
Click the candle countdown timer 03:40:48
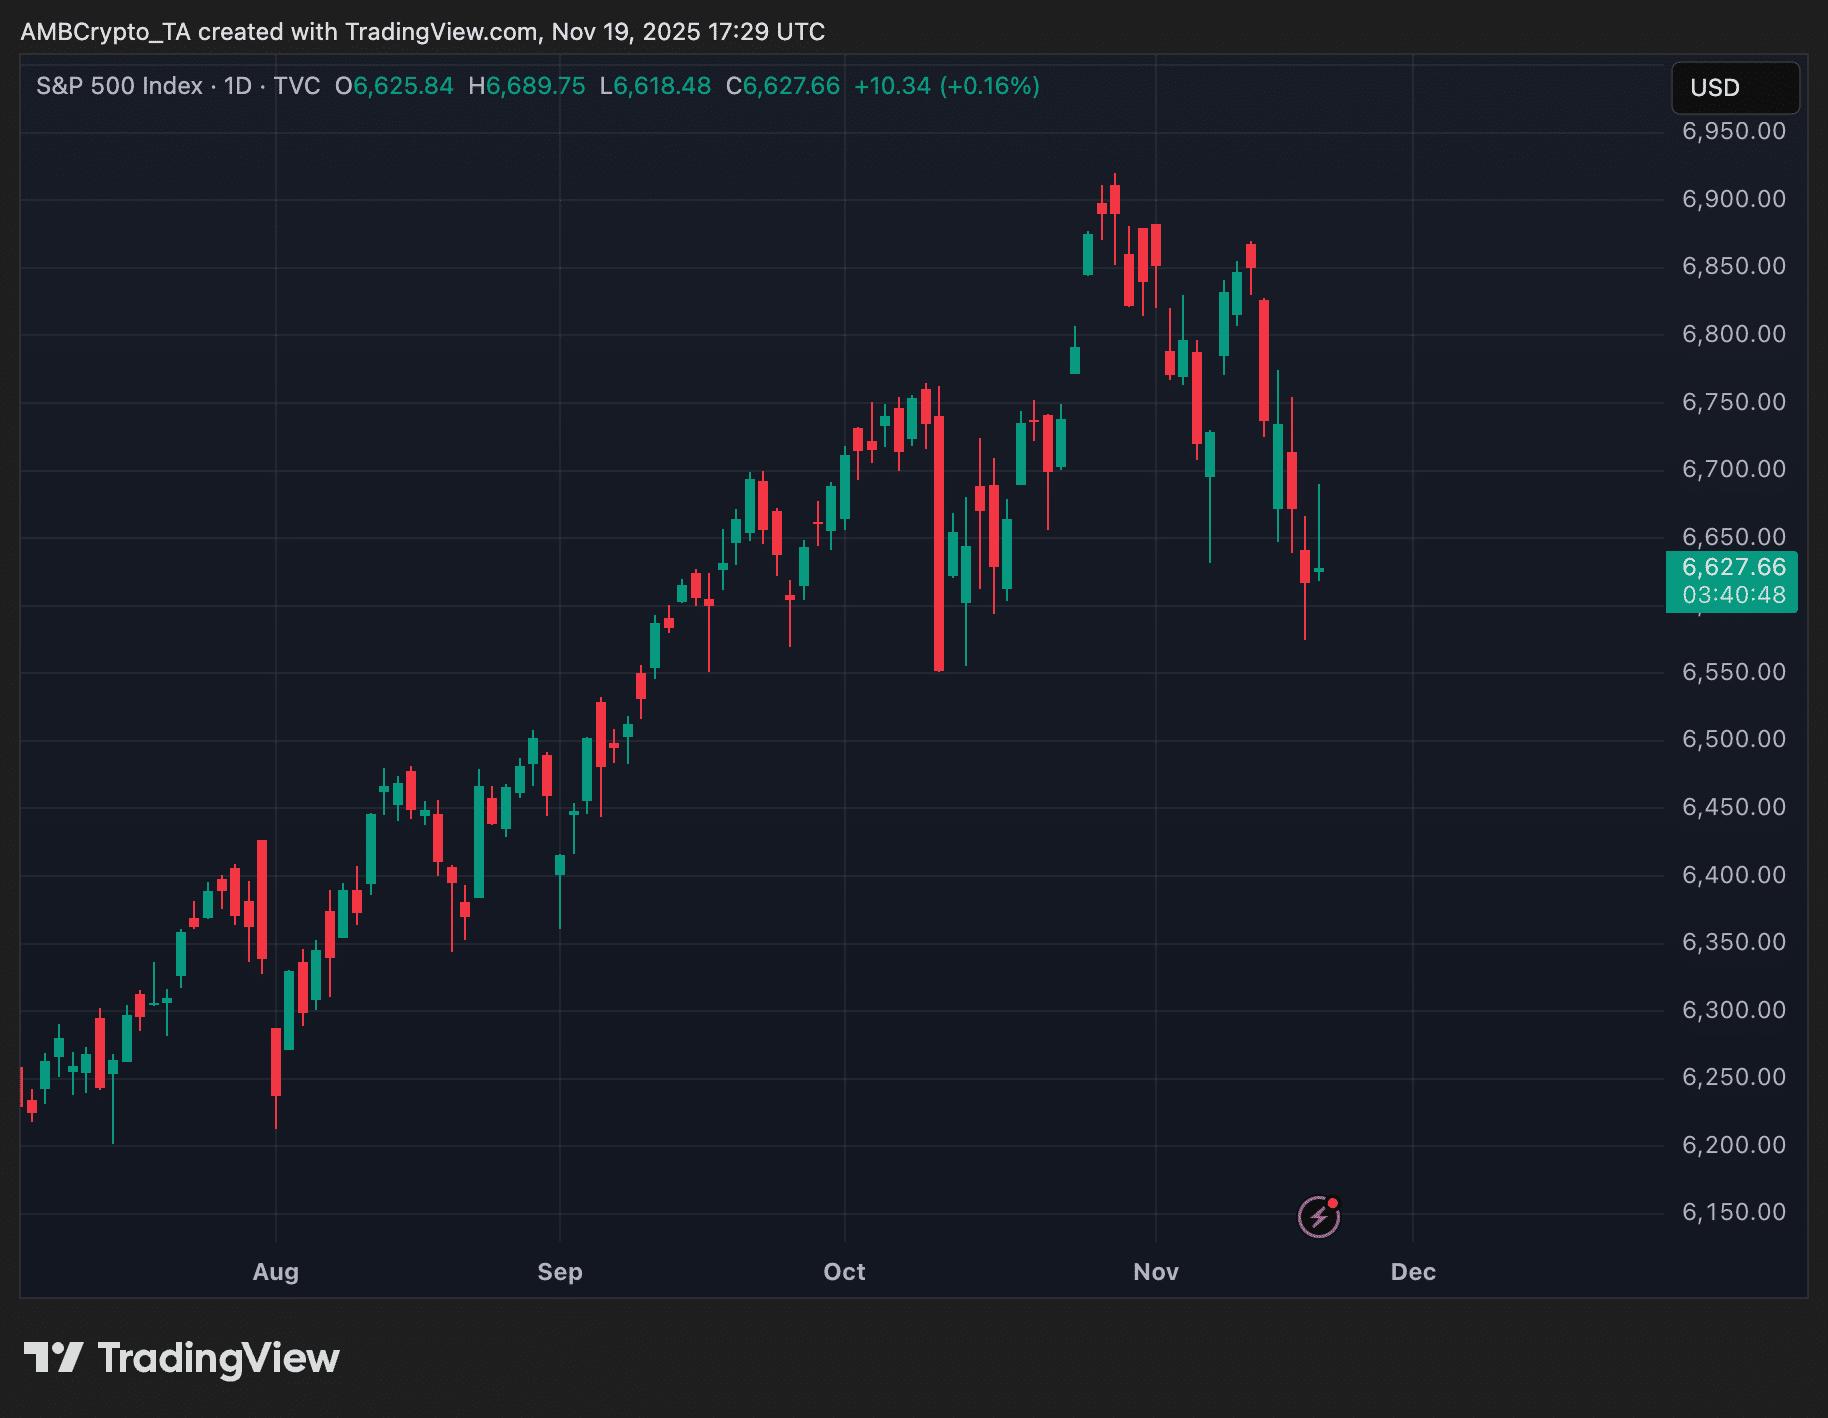tap(1733, 596)
